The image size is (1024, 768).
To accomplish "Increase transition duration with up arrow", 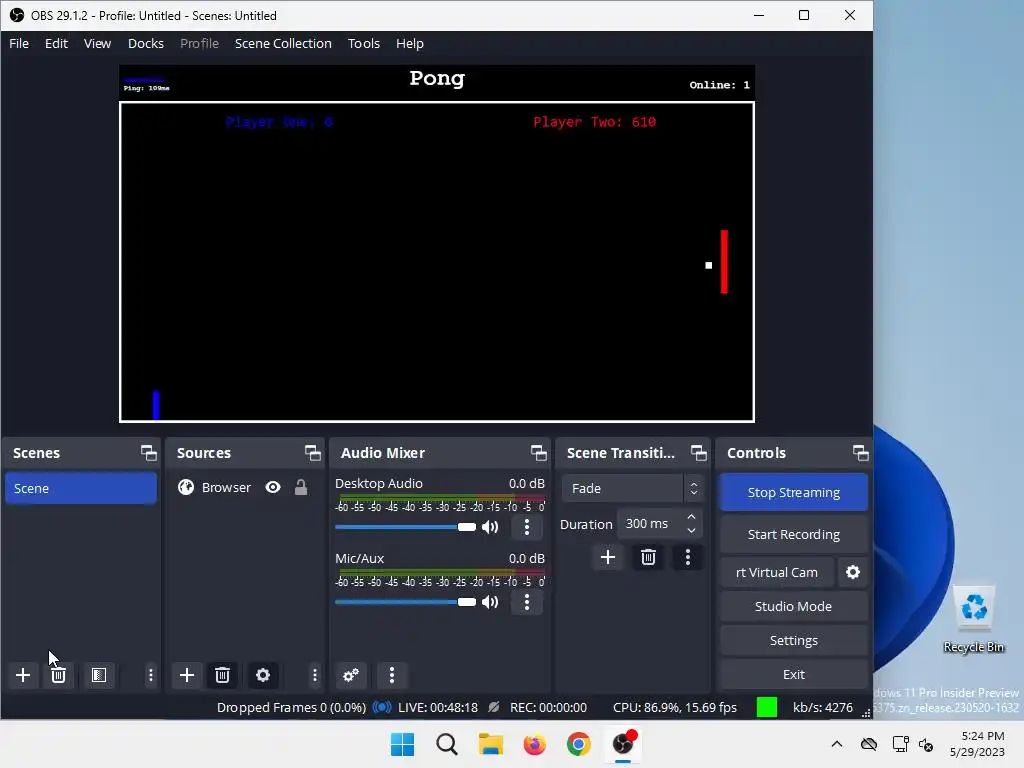I will coord(692,517).
